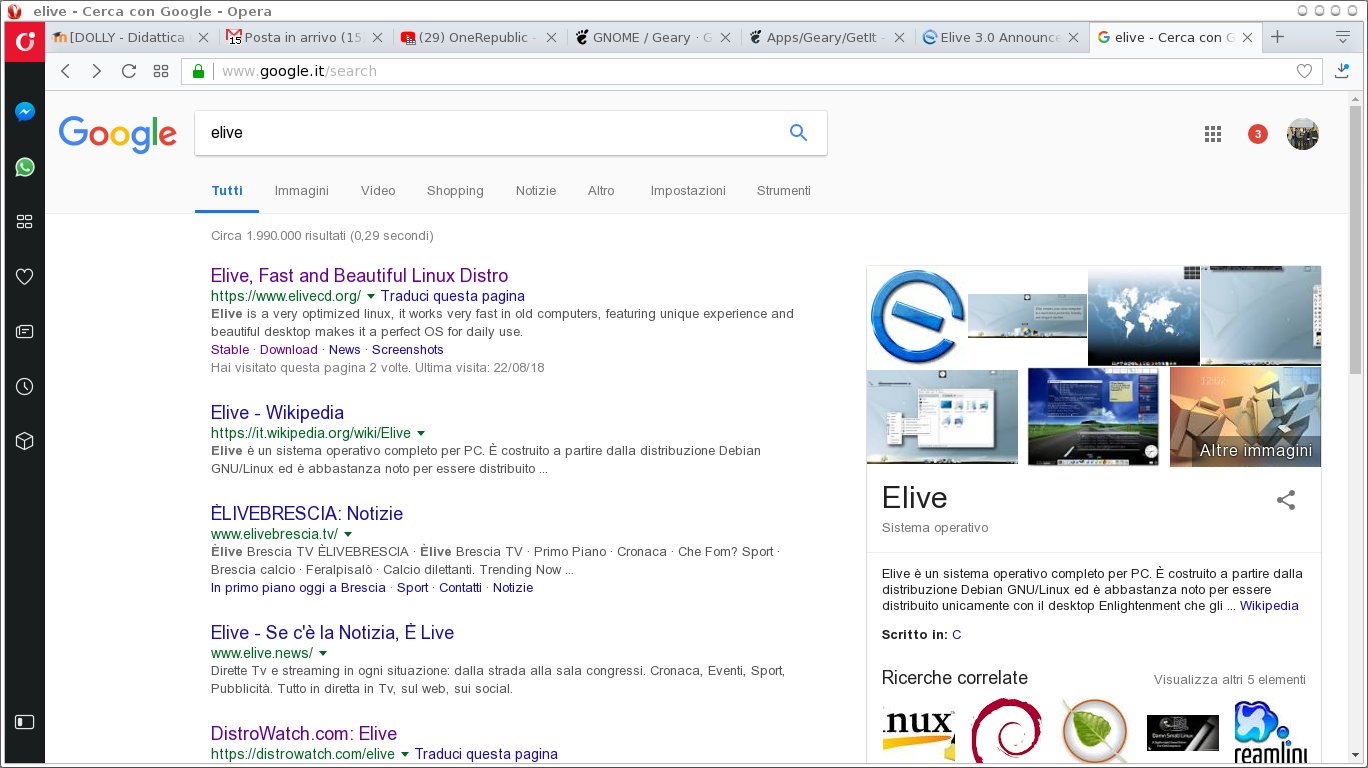
Task: Open Facebook Messenger in the sidebar
Action: tap(25, 112)
